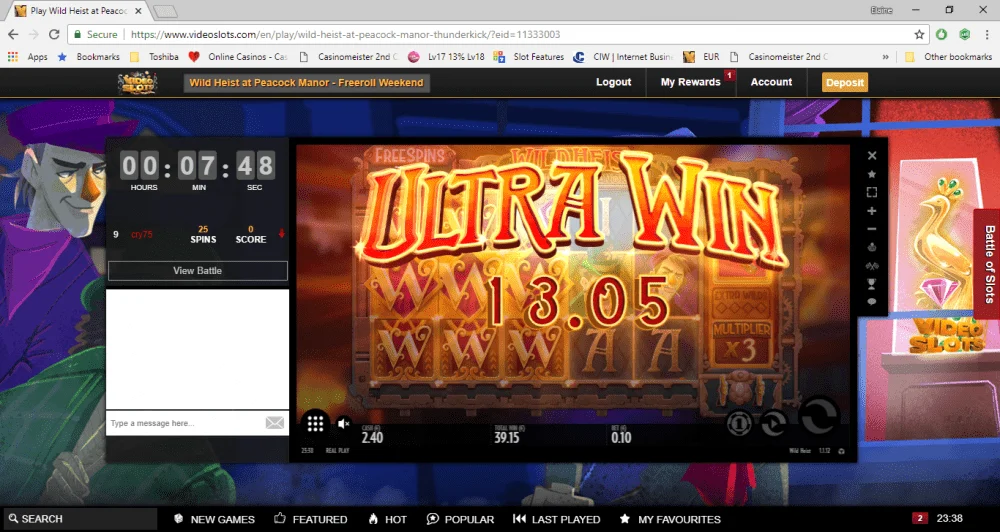Open the Slot Features bookmark
The height and width of the screenshot is (532, 1000).
529,57
